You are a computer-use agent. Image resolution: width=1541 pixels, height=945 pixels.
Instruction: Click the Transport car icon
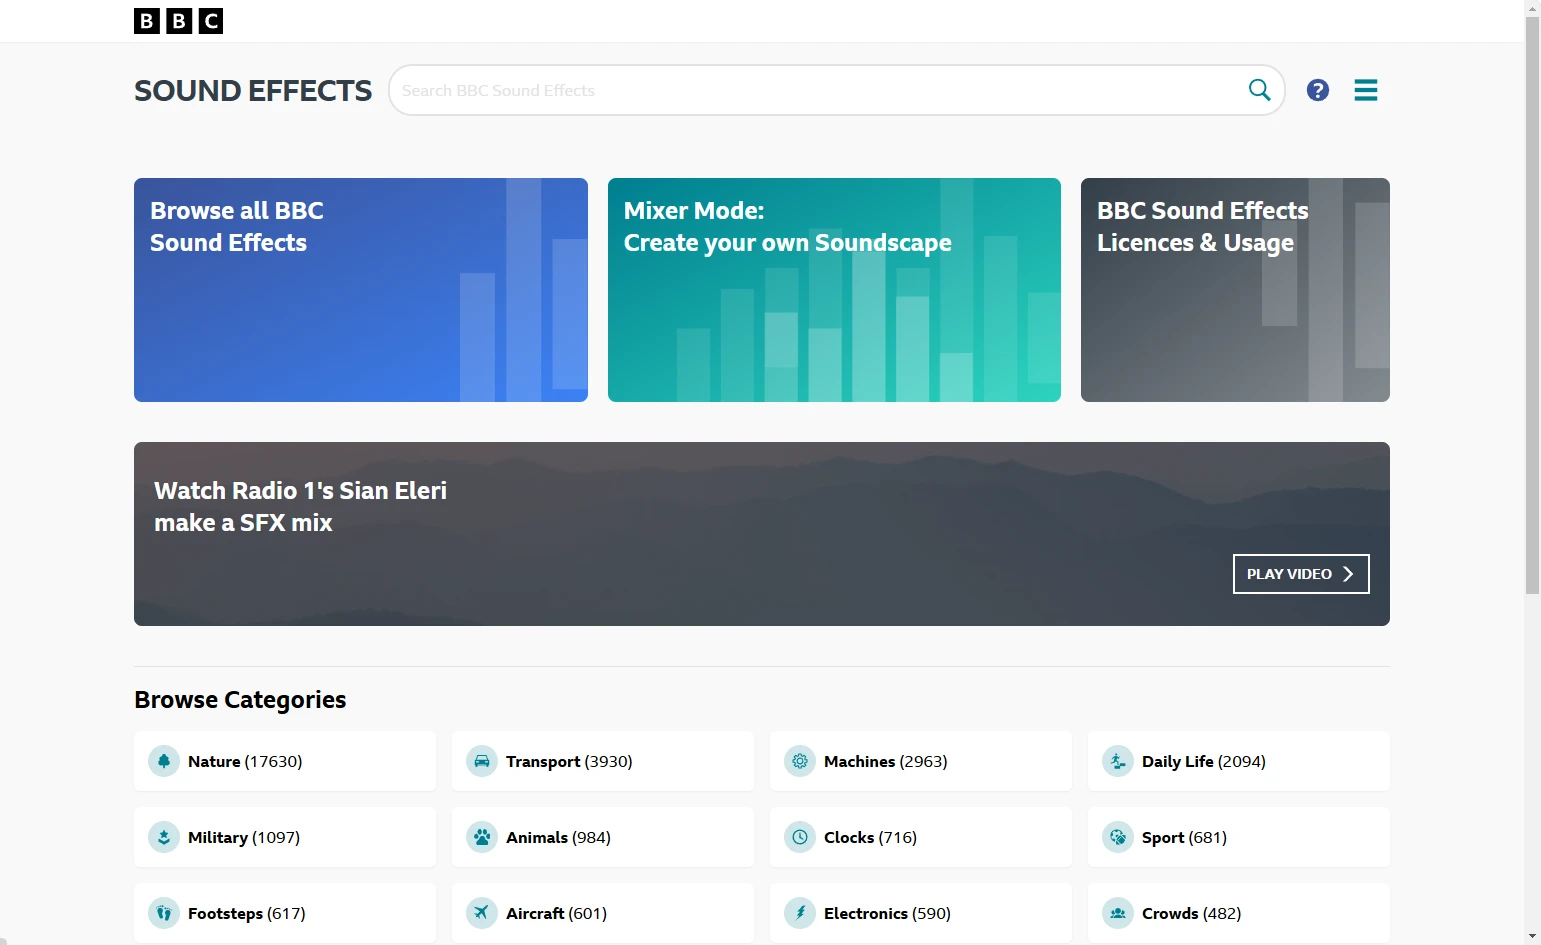(x=482, y=761)
